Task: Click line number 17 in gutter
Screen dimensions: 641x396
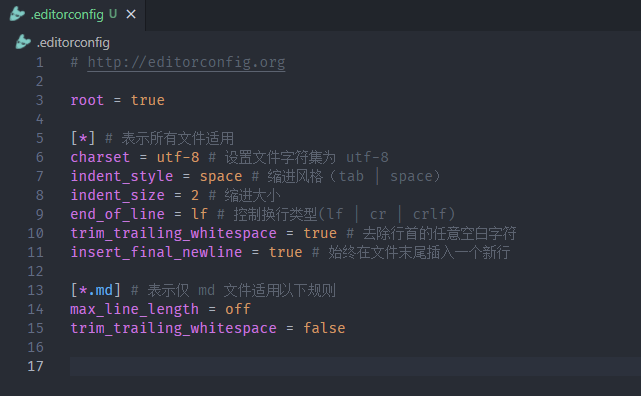Action: tap(35, 366)
